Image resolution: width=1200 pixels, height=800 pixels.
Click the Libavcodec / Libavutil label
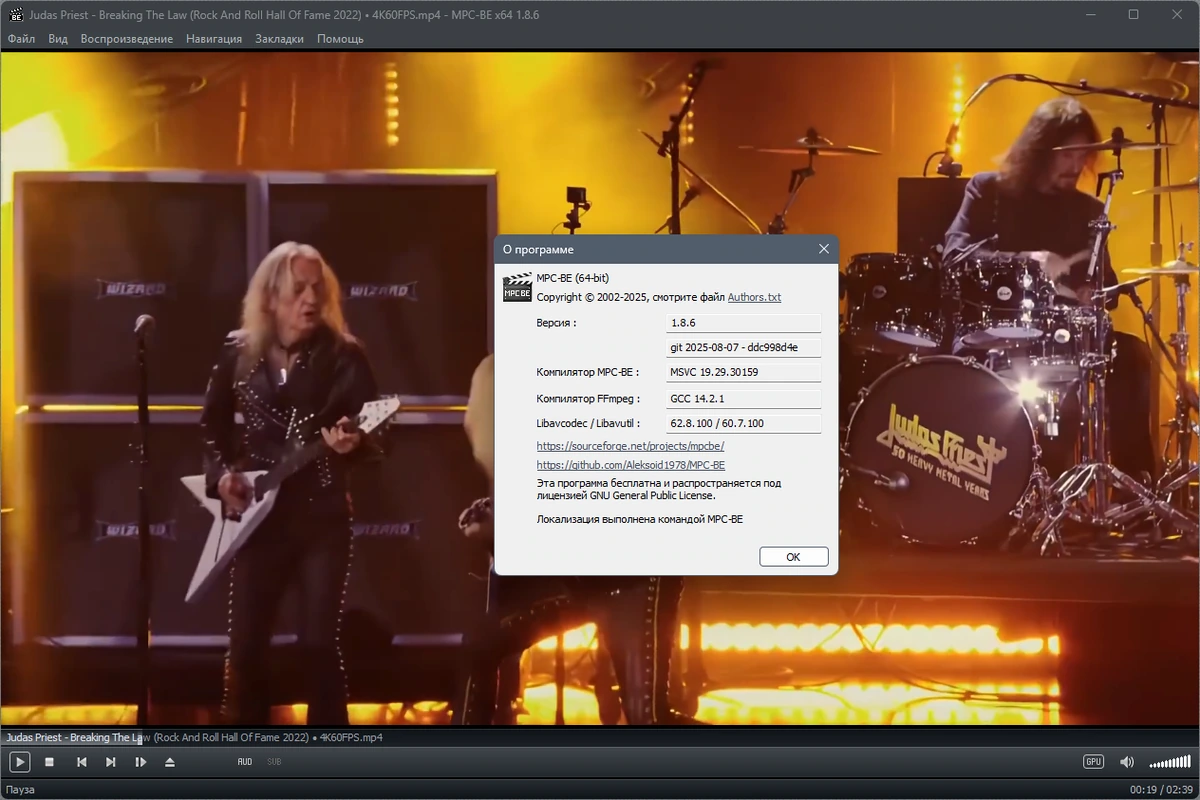(x=587, y=423)
